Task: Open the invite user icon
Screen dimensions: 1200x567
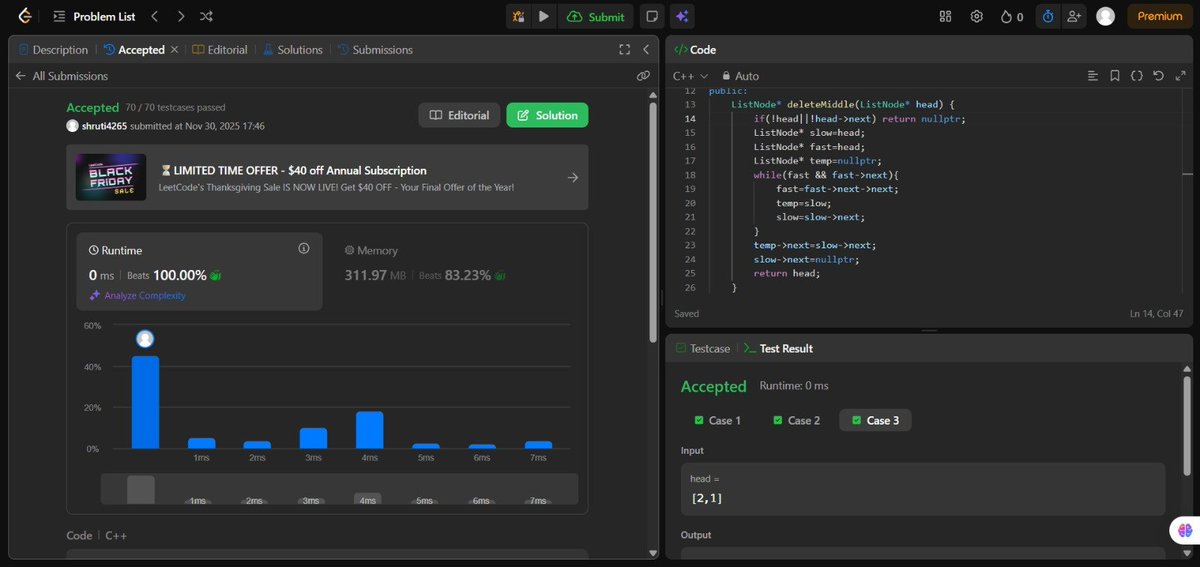Action: (1075, 16)
